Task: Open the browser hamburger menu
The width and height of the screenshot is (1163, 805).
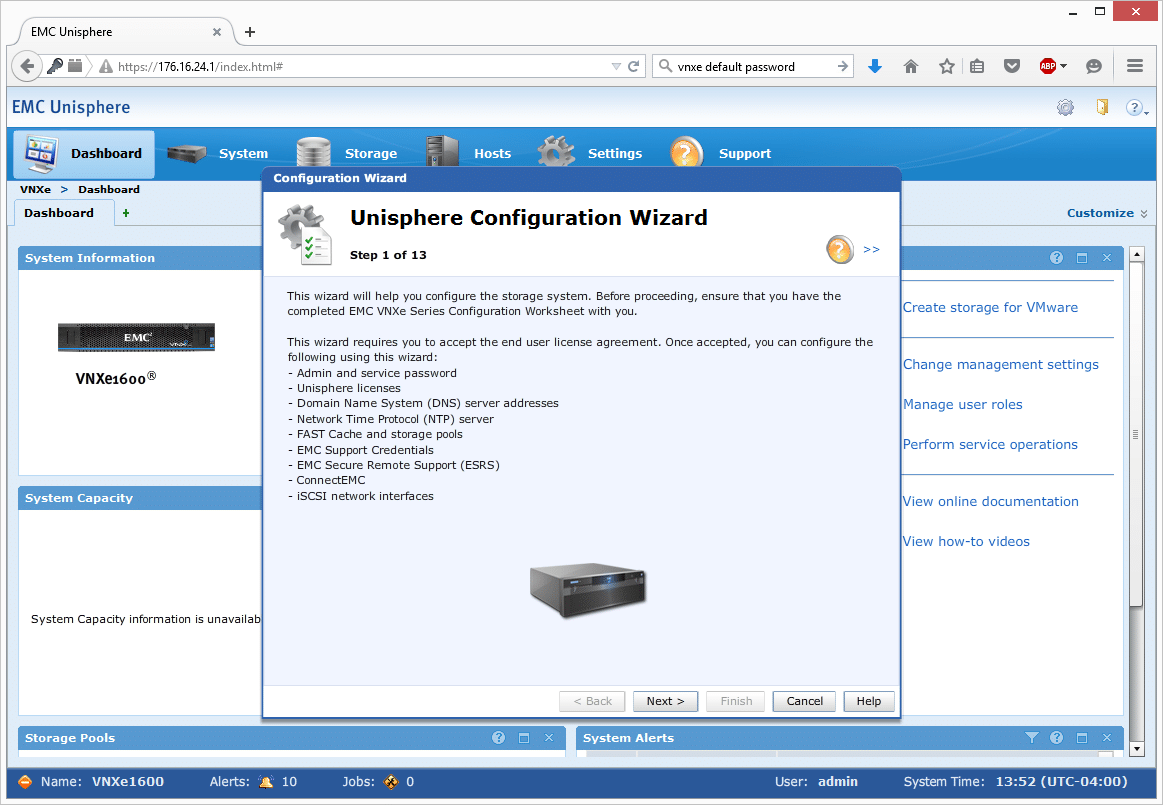Action: (x=1135, y=66)
